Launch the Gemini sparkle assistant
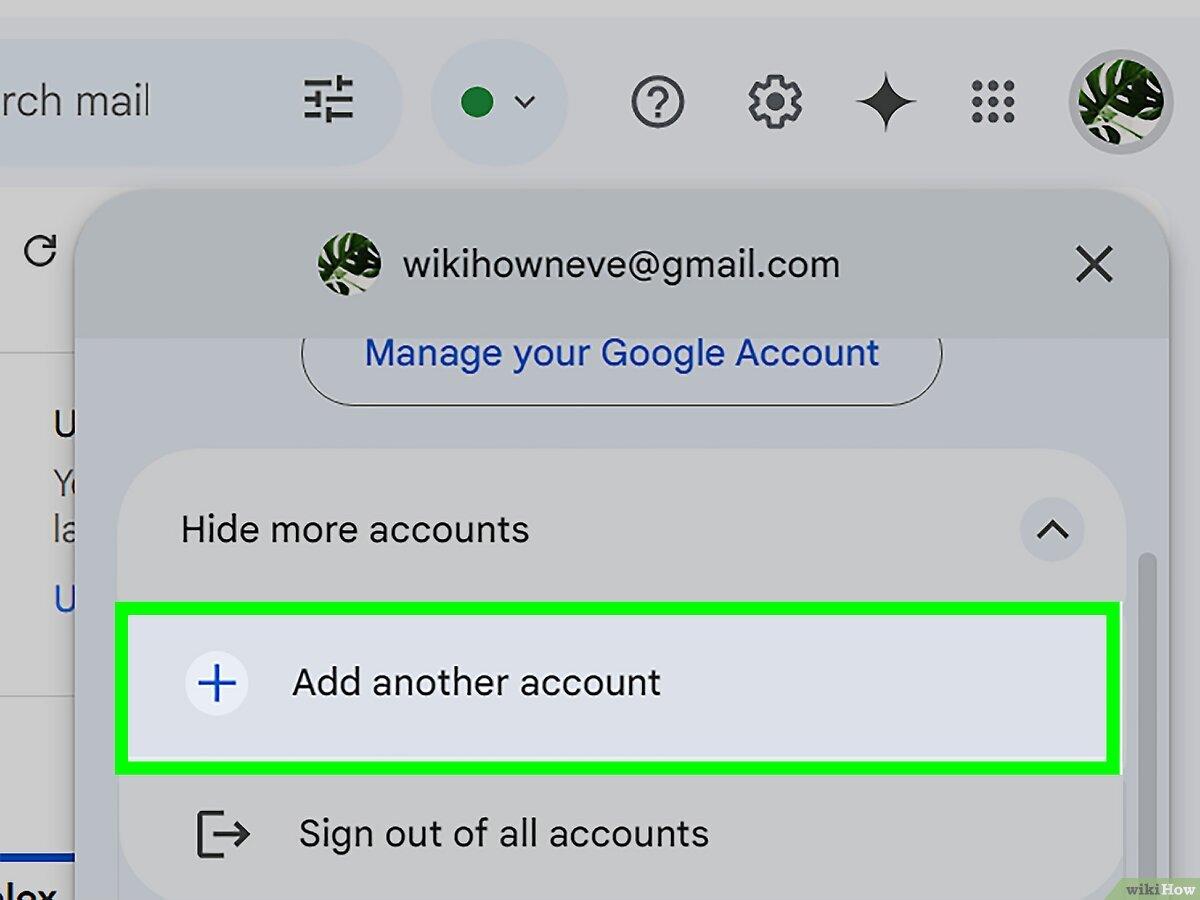This screenshot has height=900, width=1200. click(x=885, y=102)
